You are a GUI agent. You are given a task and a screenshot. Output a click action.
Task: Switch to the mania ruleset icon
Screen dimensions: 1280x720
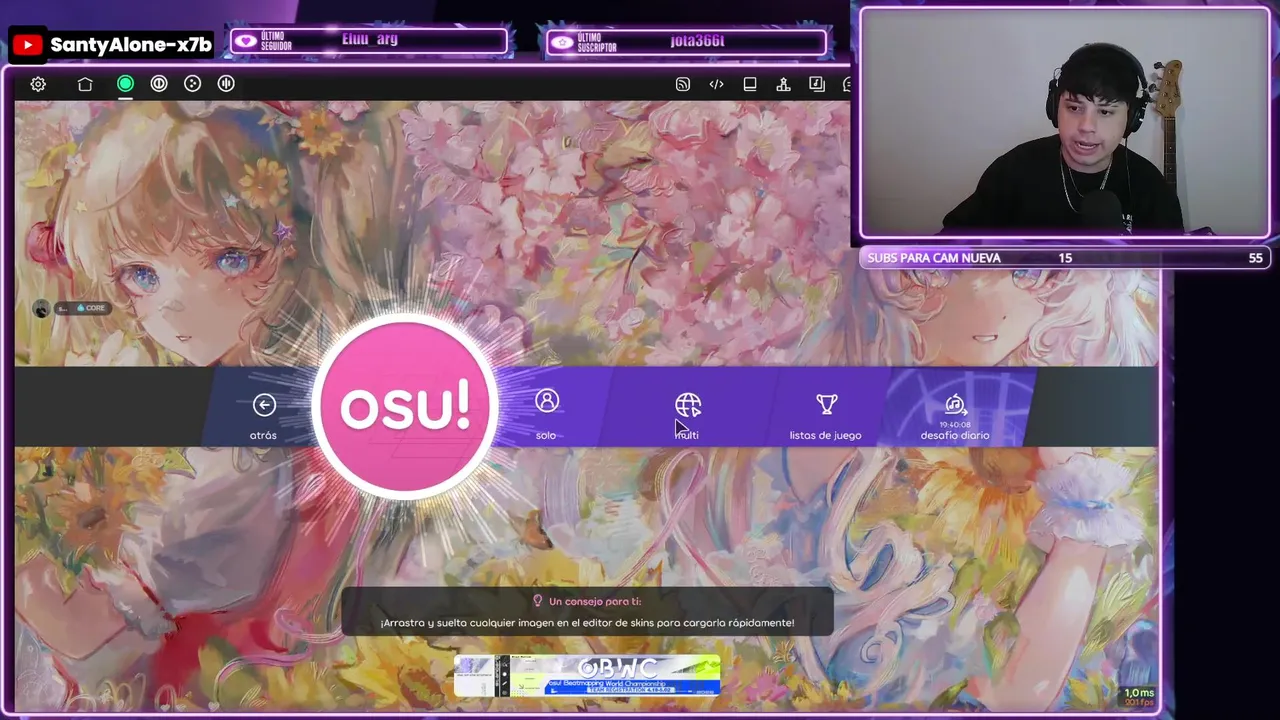(226, 84)
